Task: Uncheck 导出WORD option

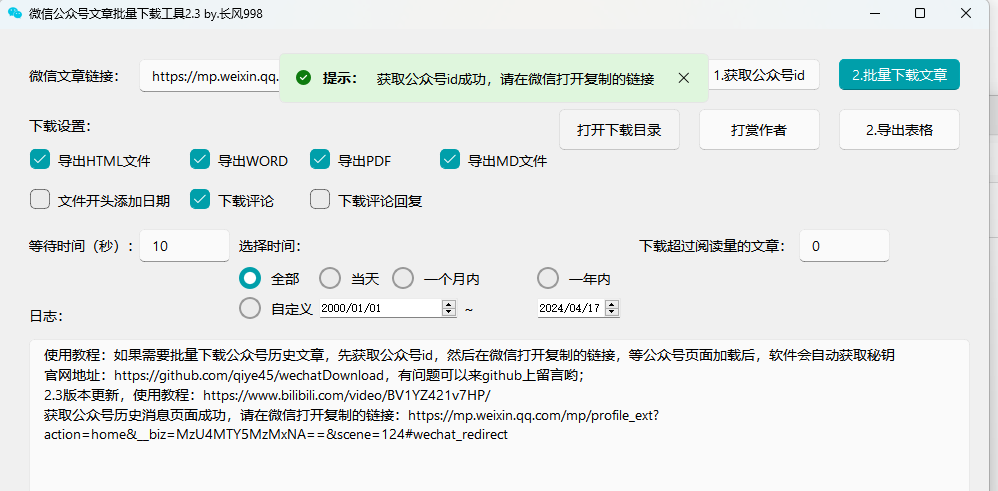Action: (x=200, y=160)
